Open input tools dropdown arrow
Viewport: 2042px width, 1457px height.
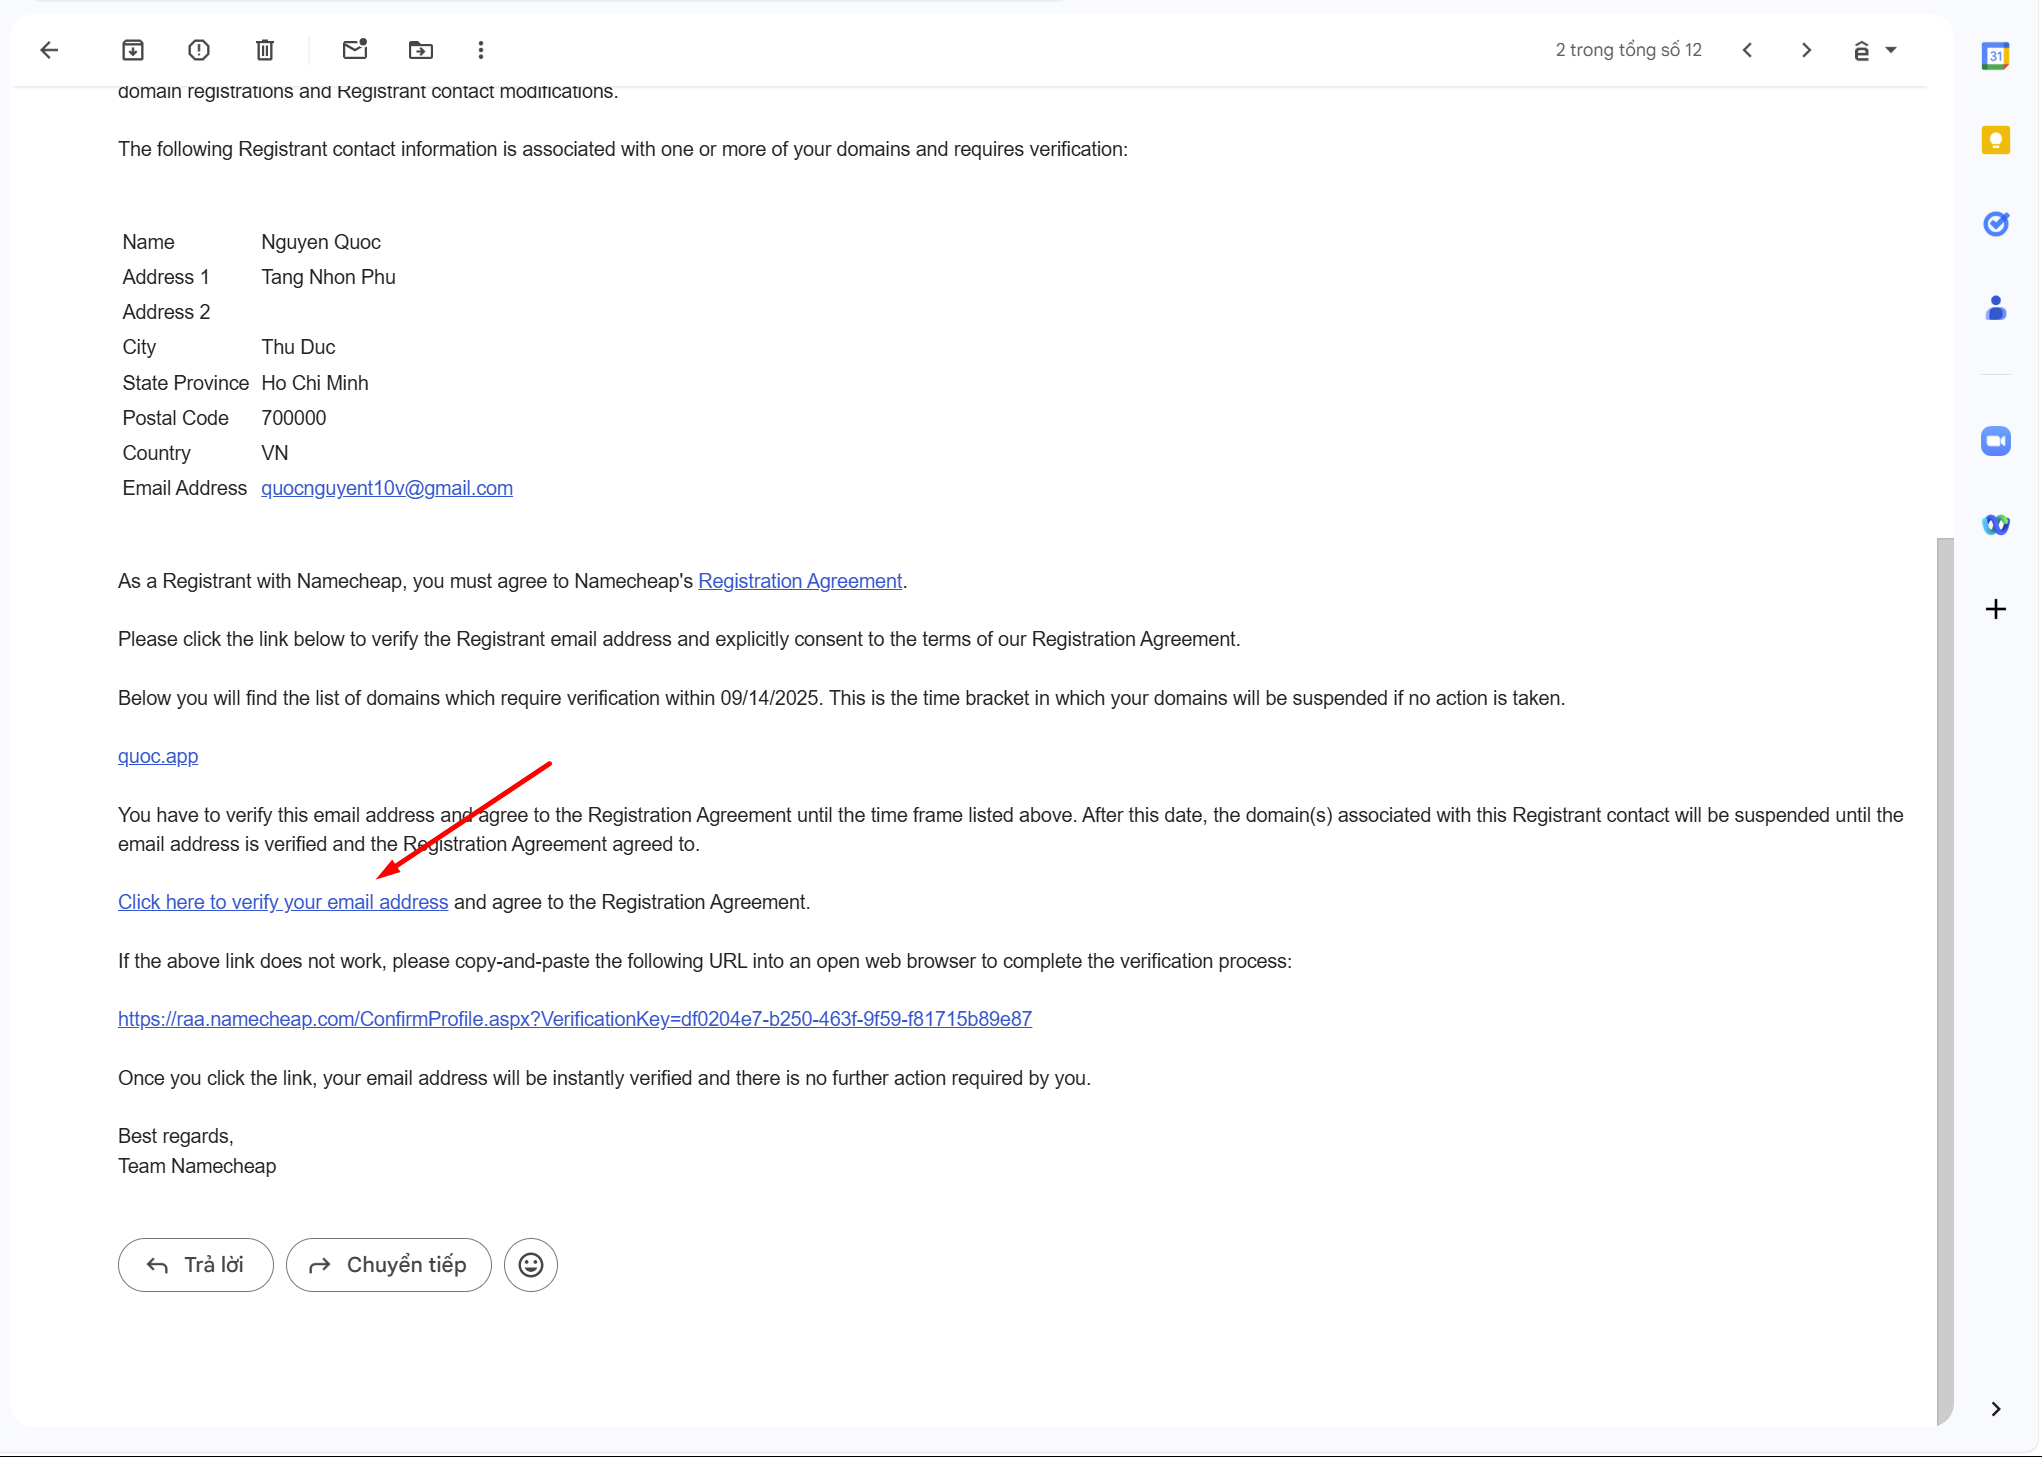click(x=1891, y=50)
